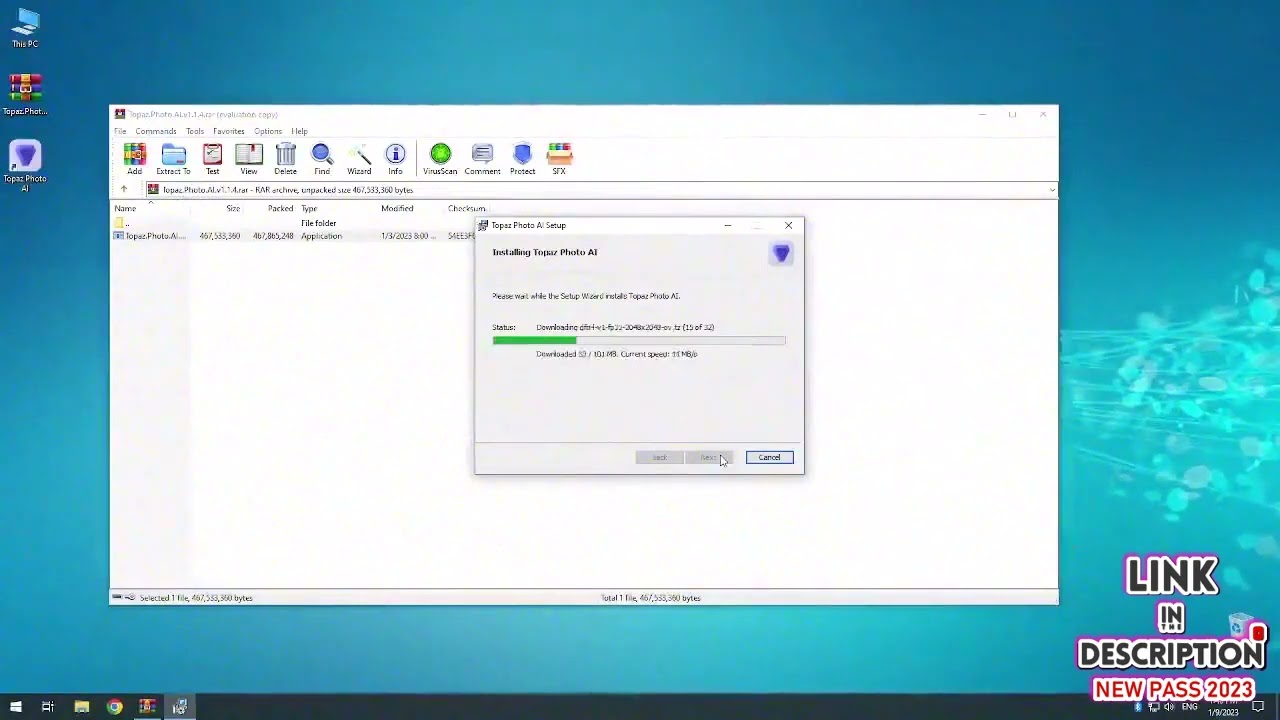Open the View toolbar icon
This screenshot has height=720, width=1280.
point(249,159)
